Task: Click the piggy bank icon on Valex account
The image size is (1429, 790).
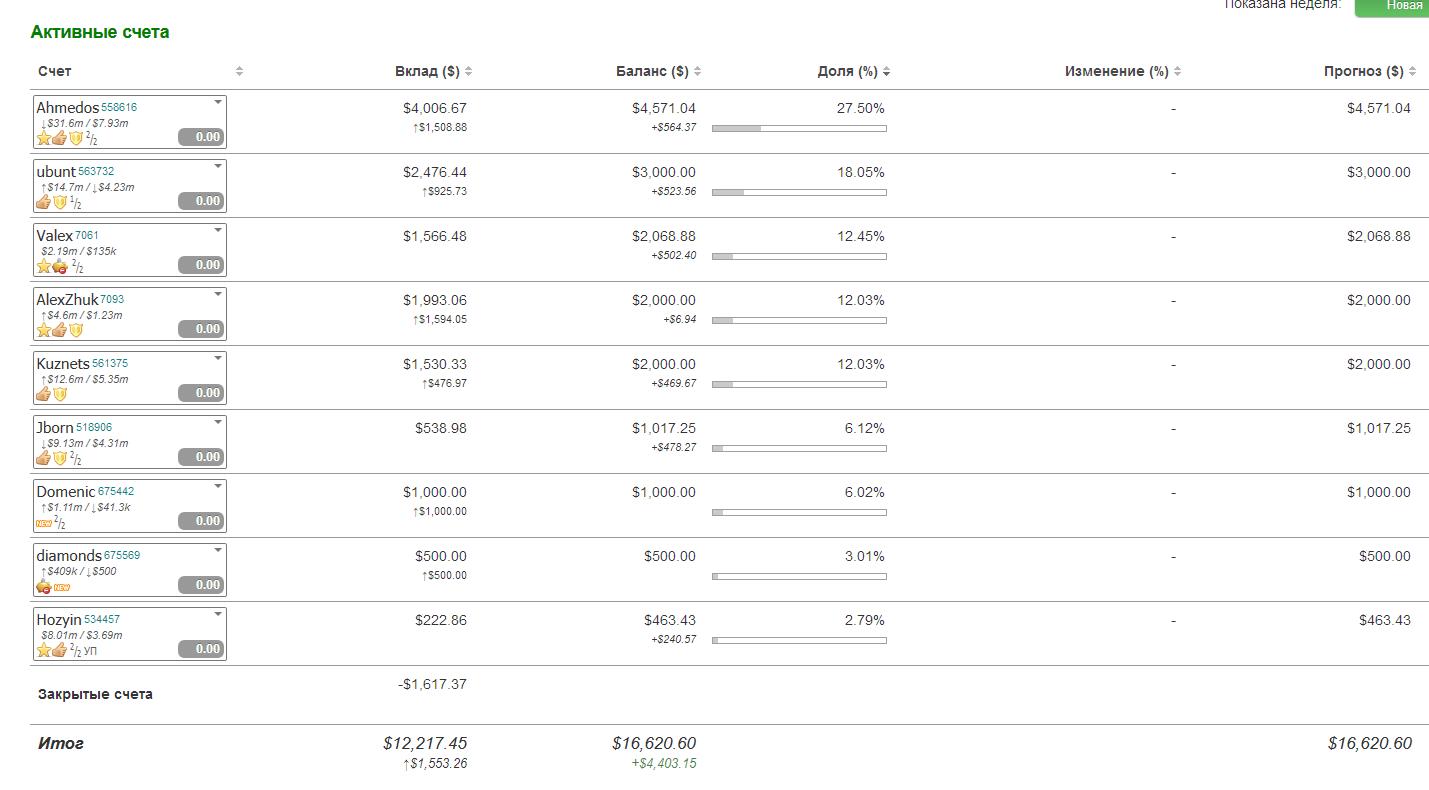Action: point(60,266)
